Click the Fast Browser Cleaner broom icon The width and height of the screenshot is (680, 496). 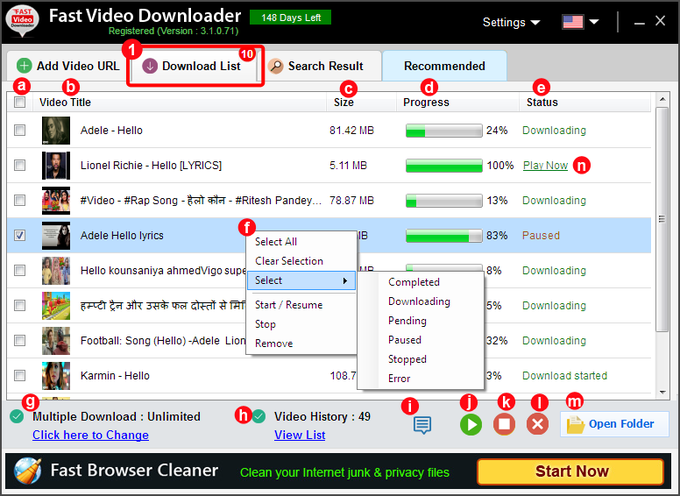26,470
